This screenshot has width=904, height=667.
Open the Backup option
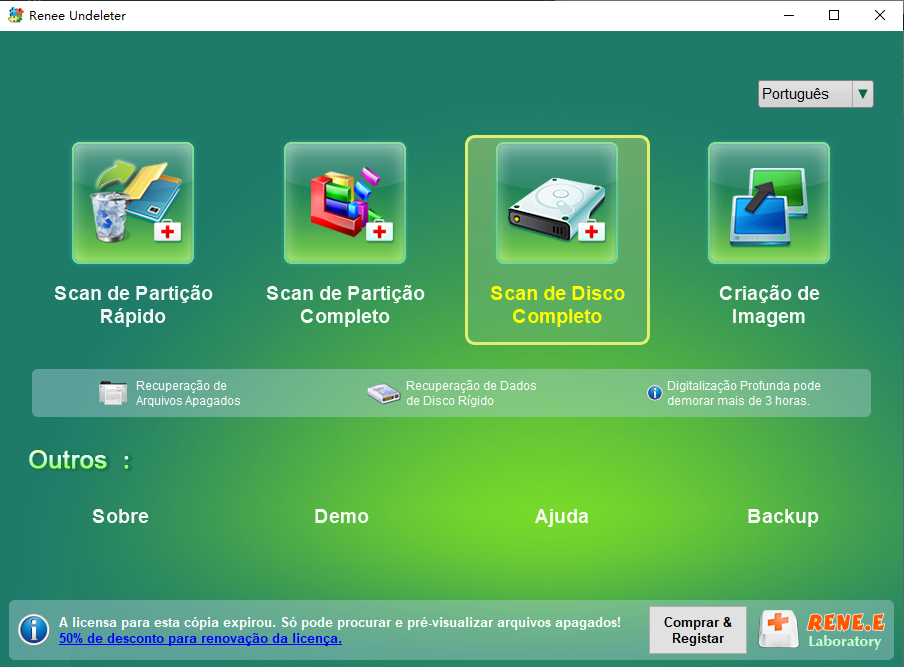[783, 517]
